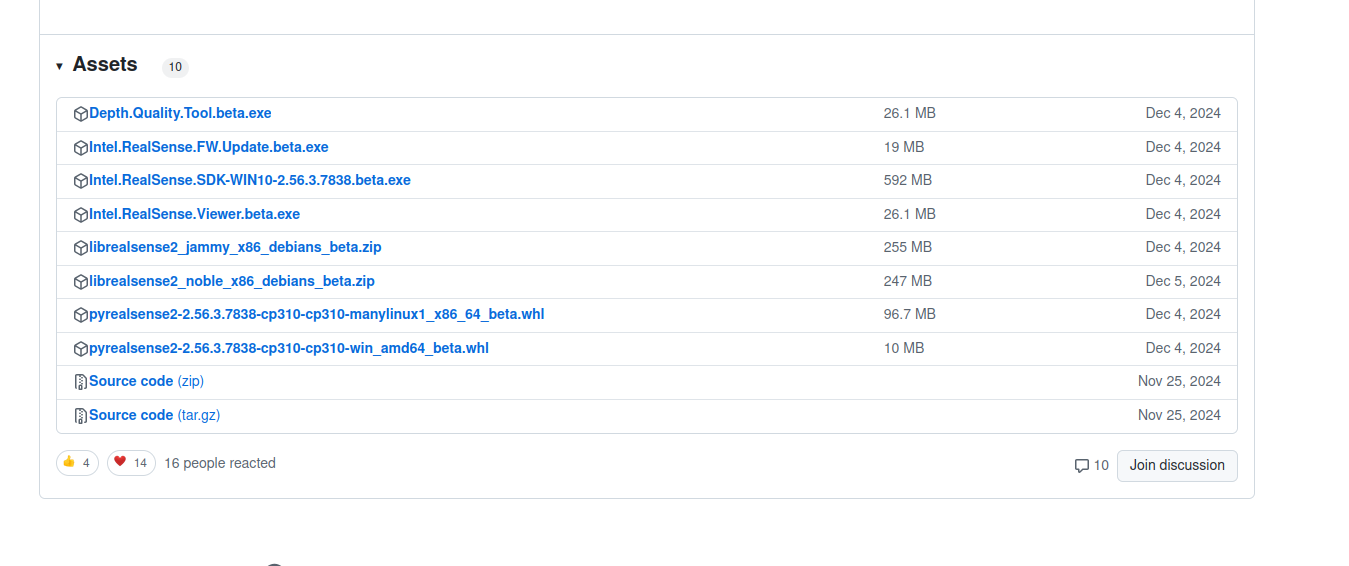The width and height of the screenshot is (1349, 566).
Task: Click the package icon beside Depth.Quality.Tool.beta.exe
Action: point(81,114)
